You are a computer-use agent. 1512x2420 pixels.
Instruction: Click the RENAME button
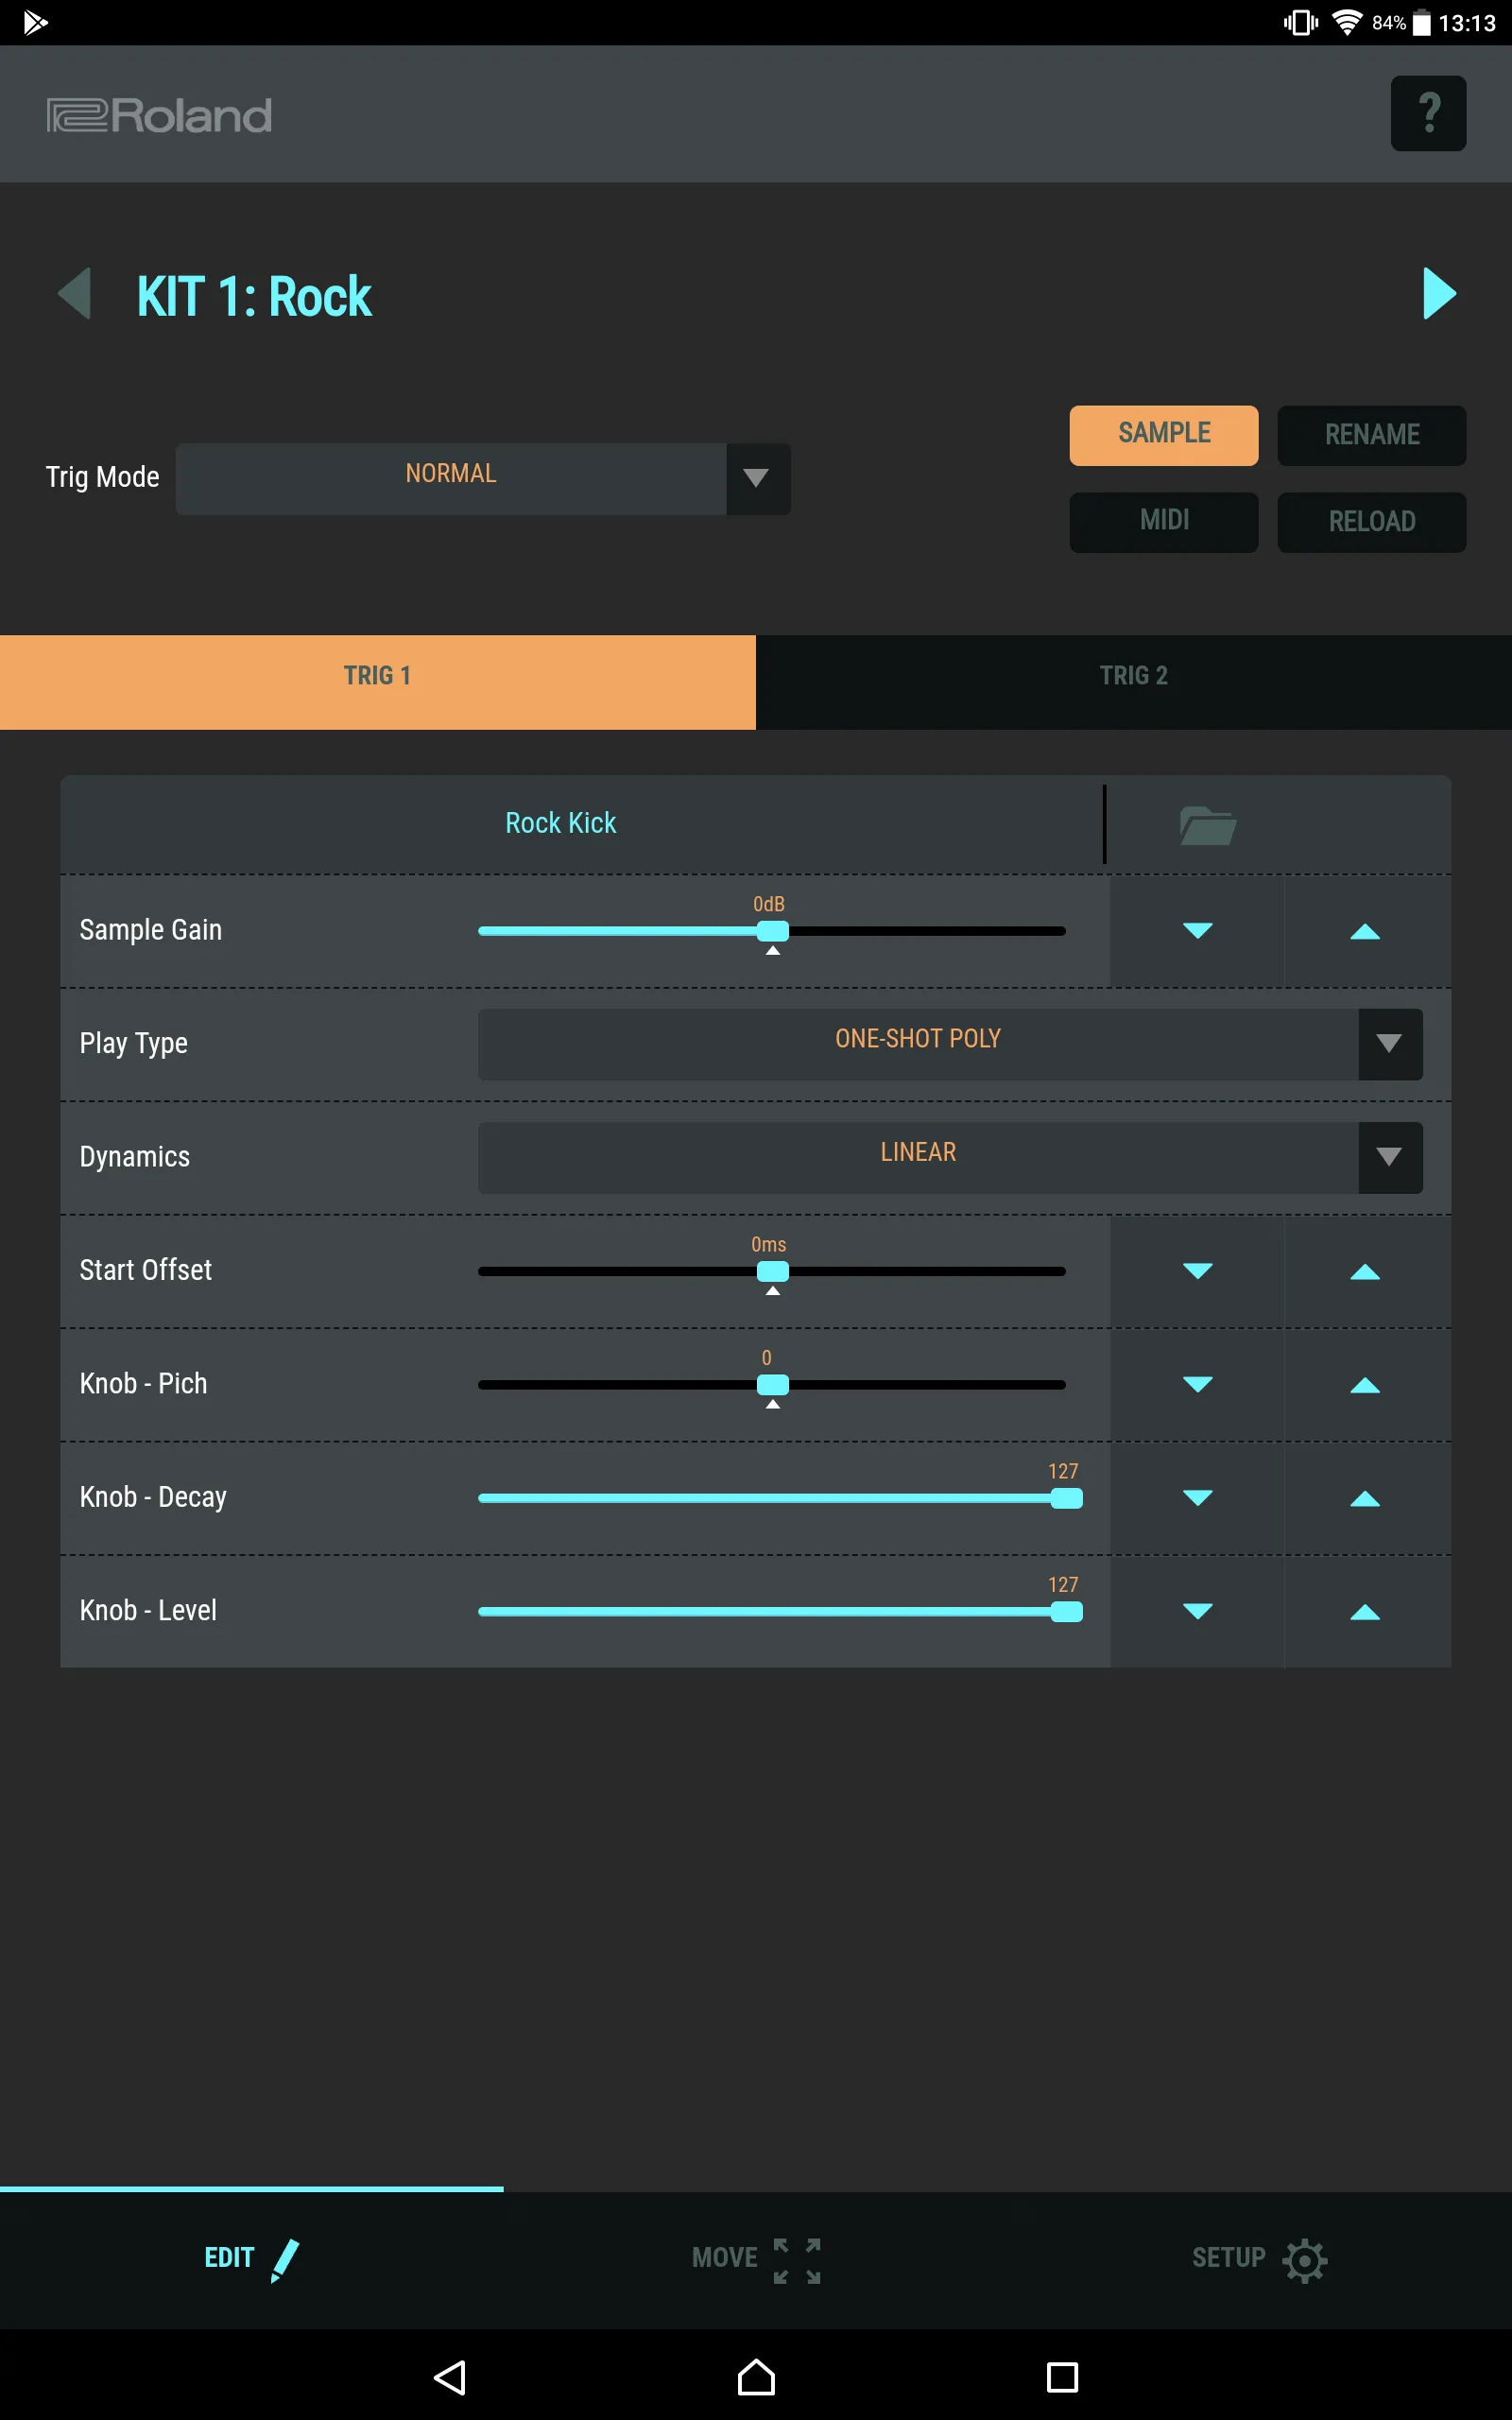click(1372, 435)
